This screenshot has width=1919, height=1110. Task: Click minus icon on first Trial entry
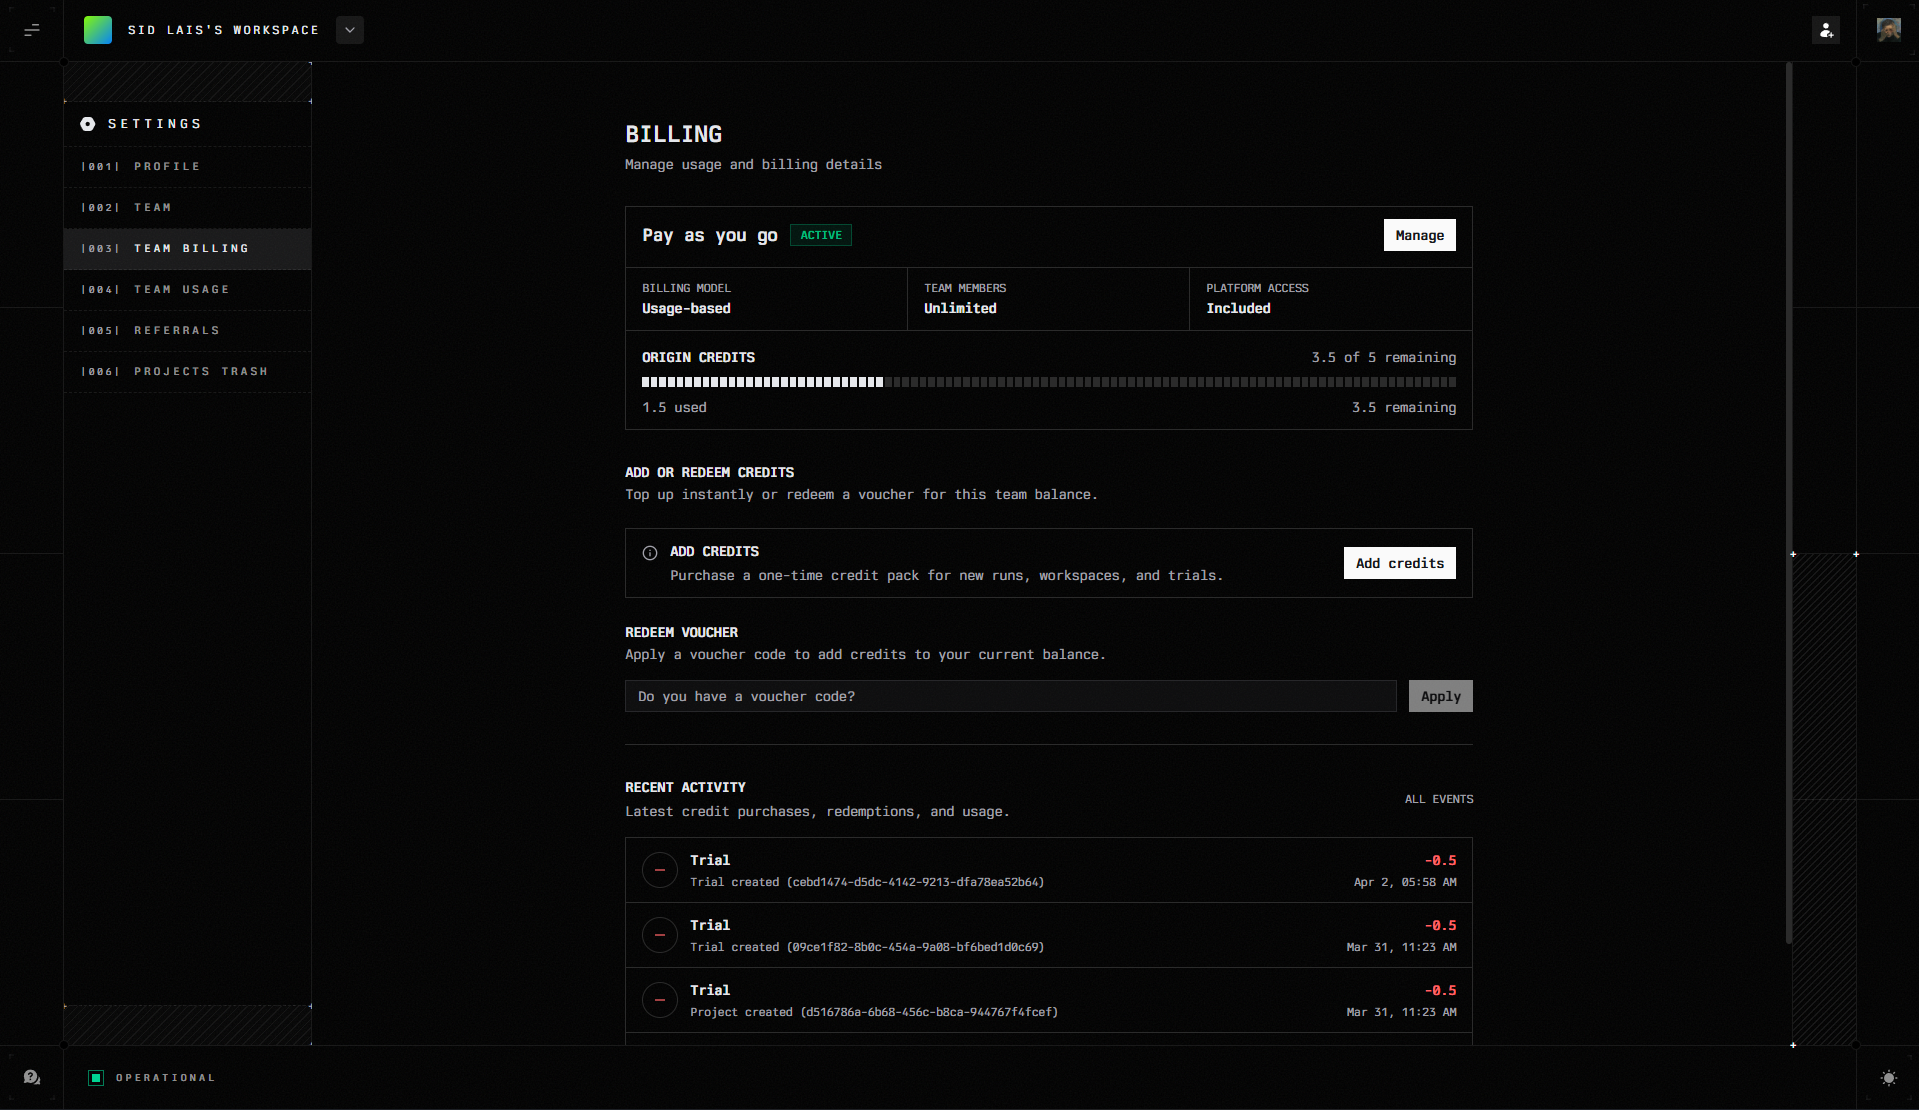660,870
